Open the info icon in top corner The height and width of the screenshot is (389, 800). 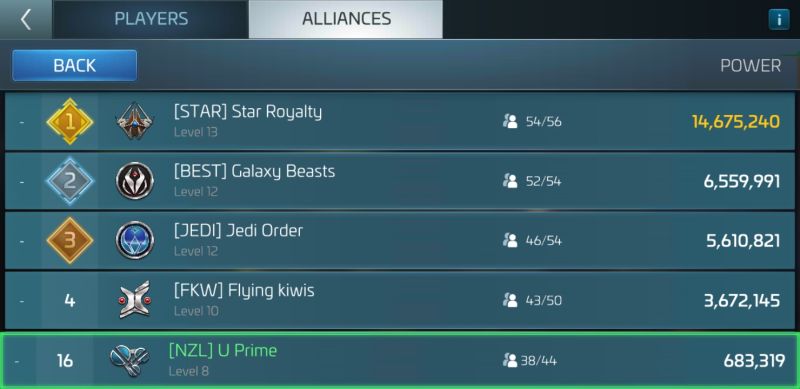(x=779, y=20)
